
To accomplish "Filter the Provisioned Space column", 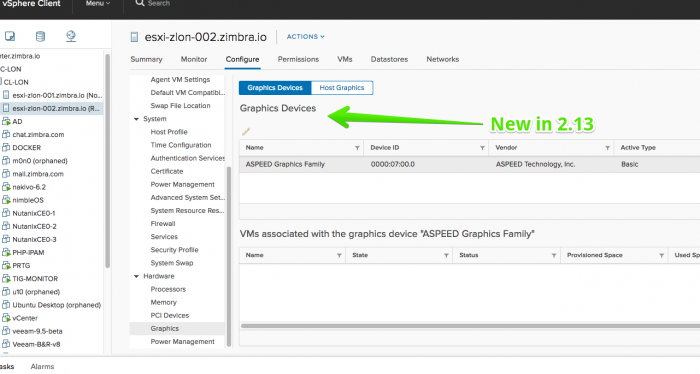I will click(662, 255).
